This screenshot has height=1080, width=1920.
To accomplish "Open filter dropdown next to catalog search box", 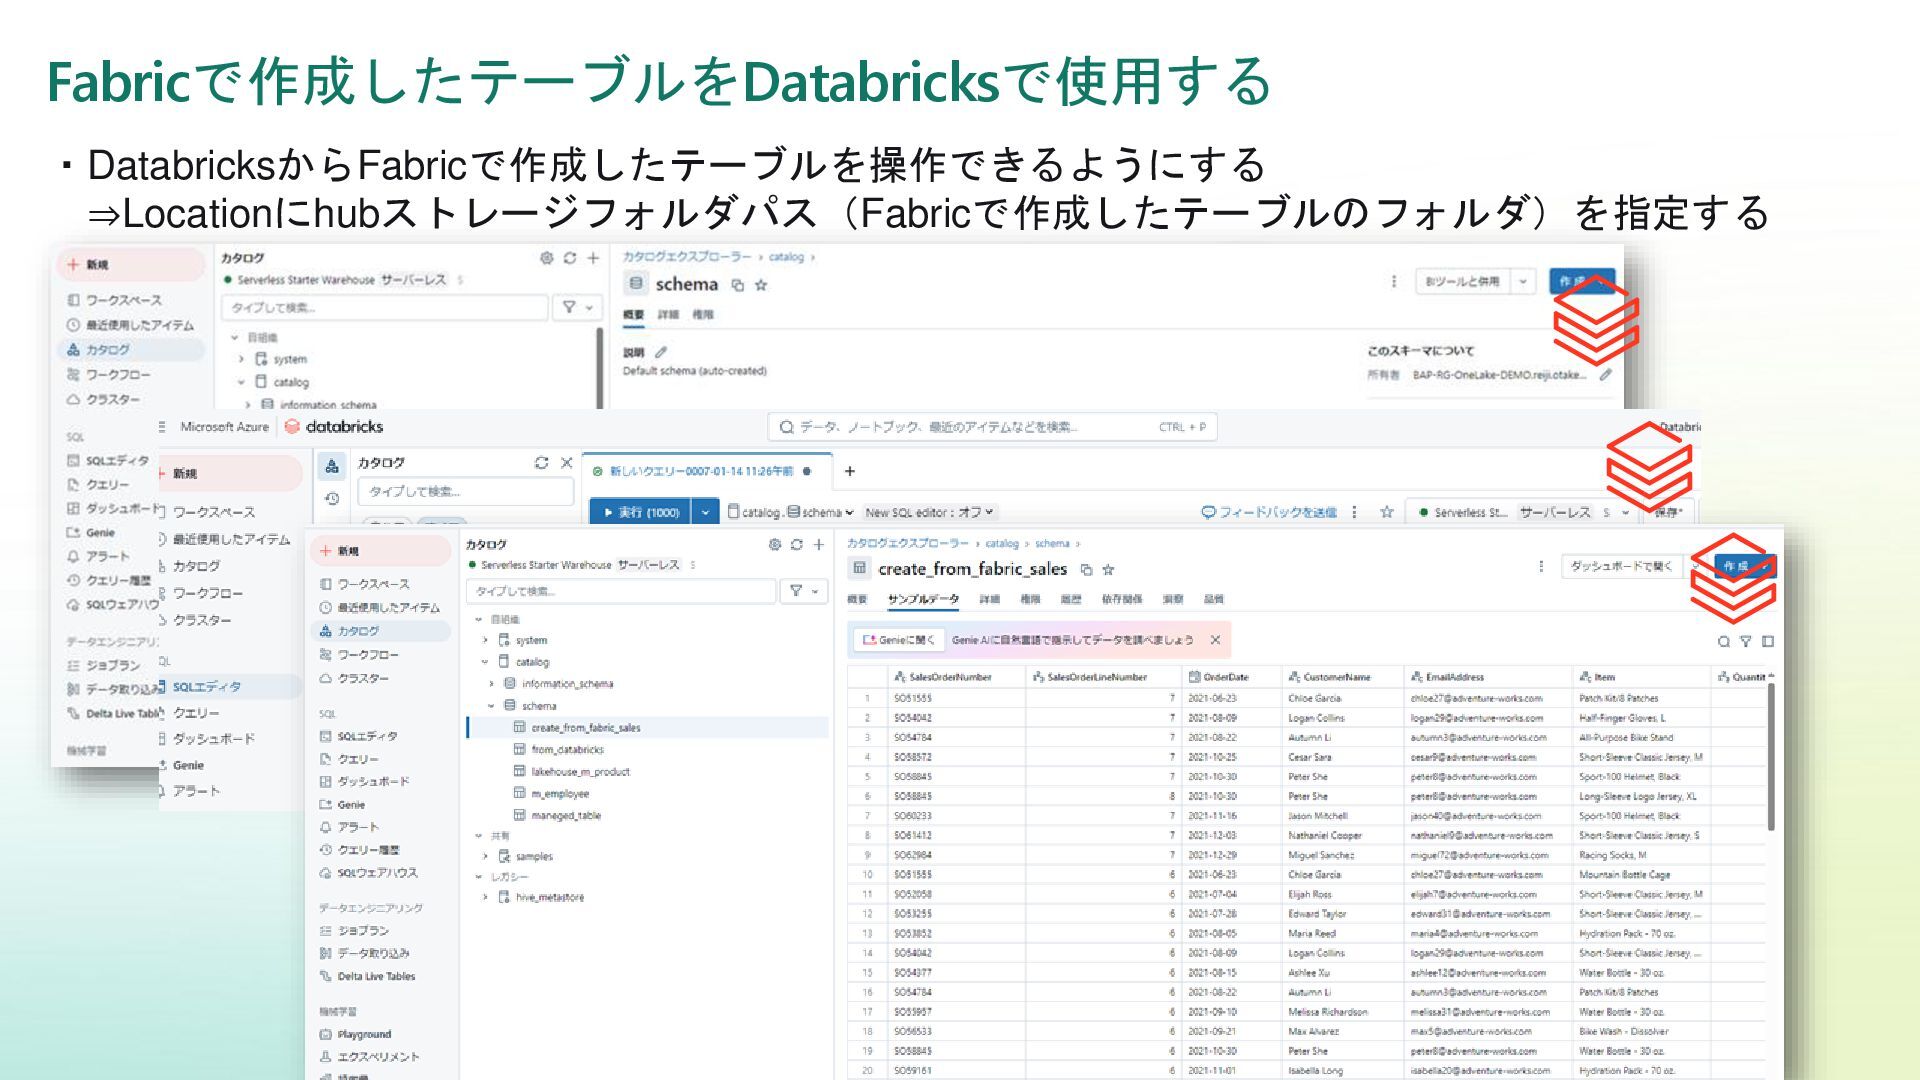I will pos(803,591).
